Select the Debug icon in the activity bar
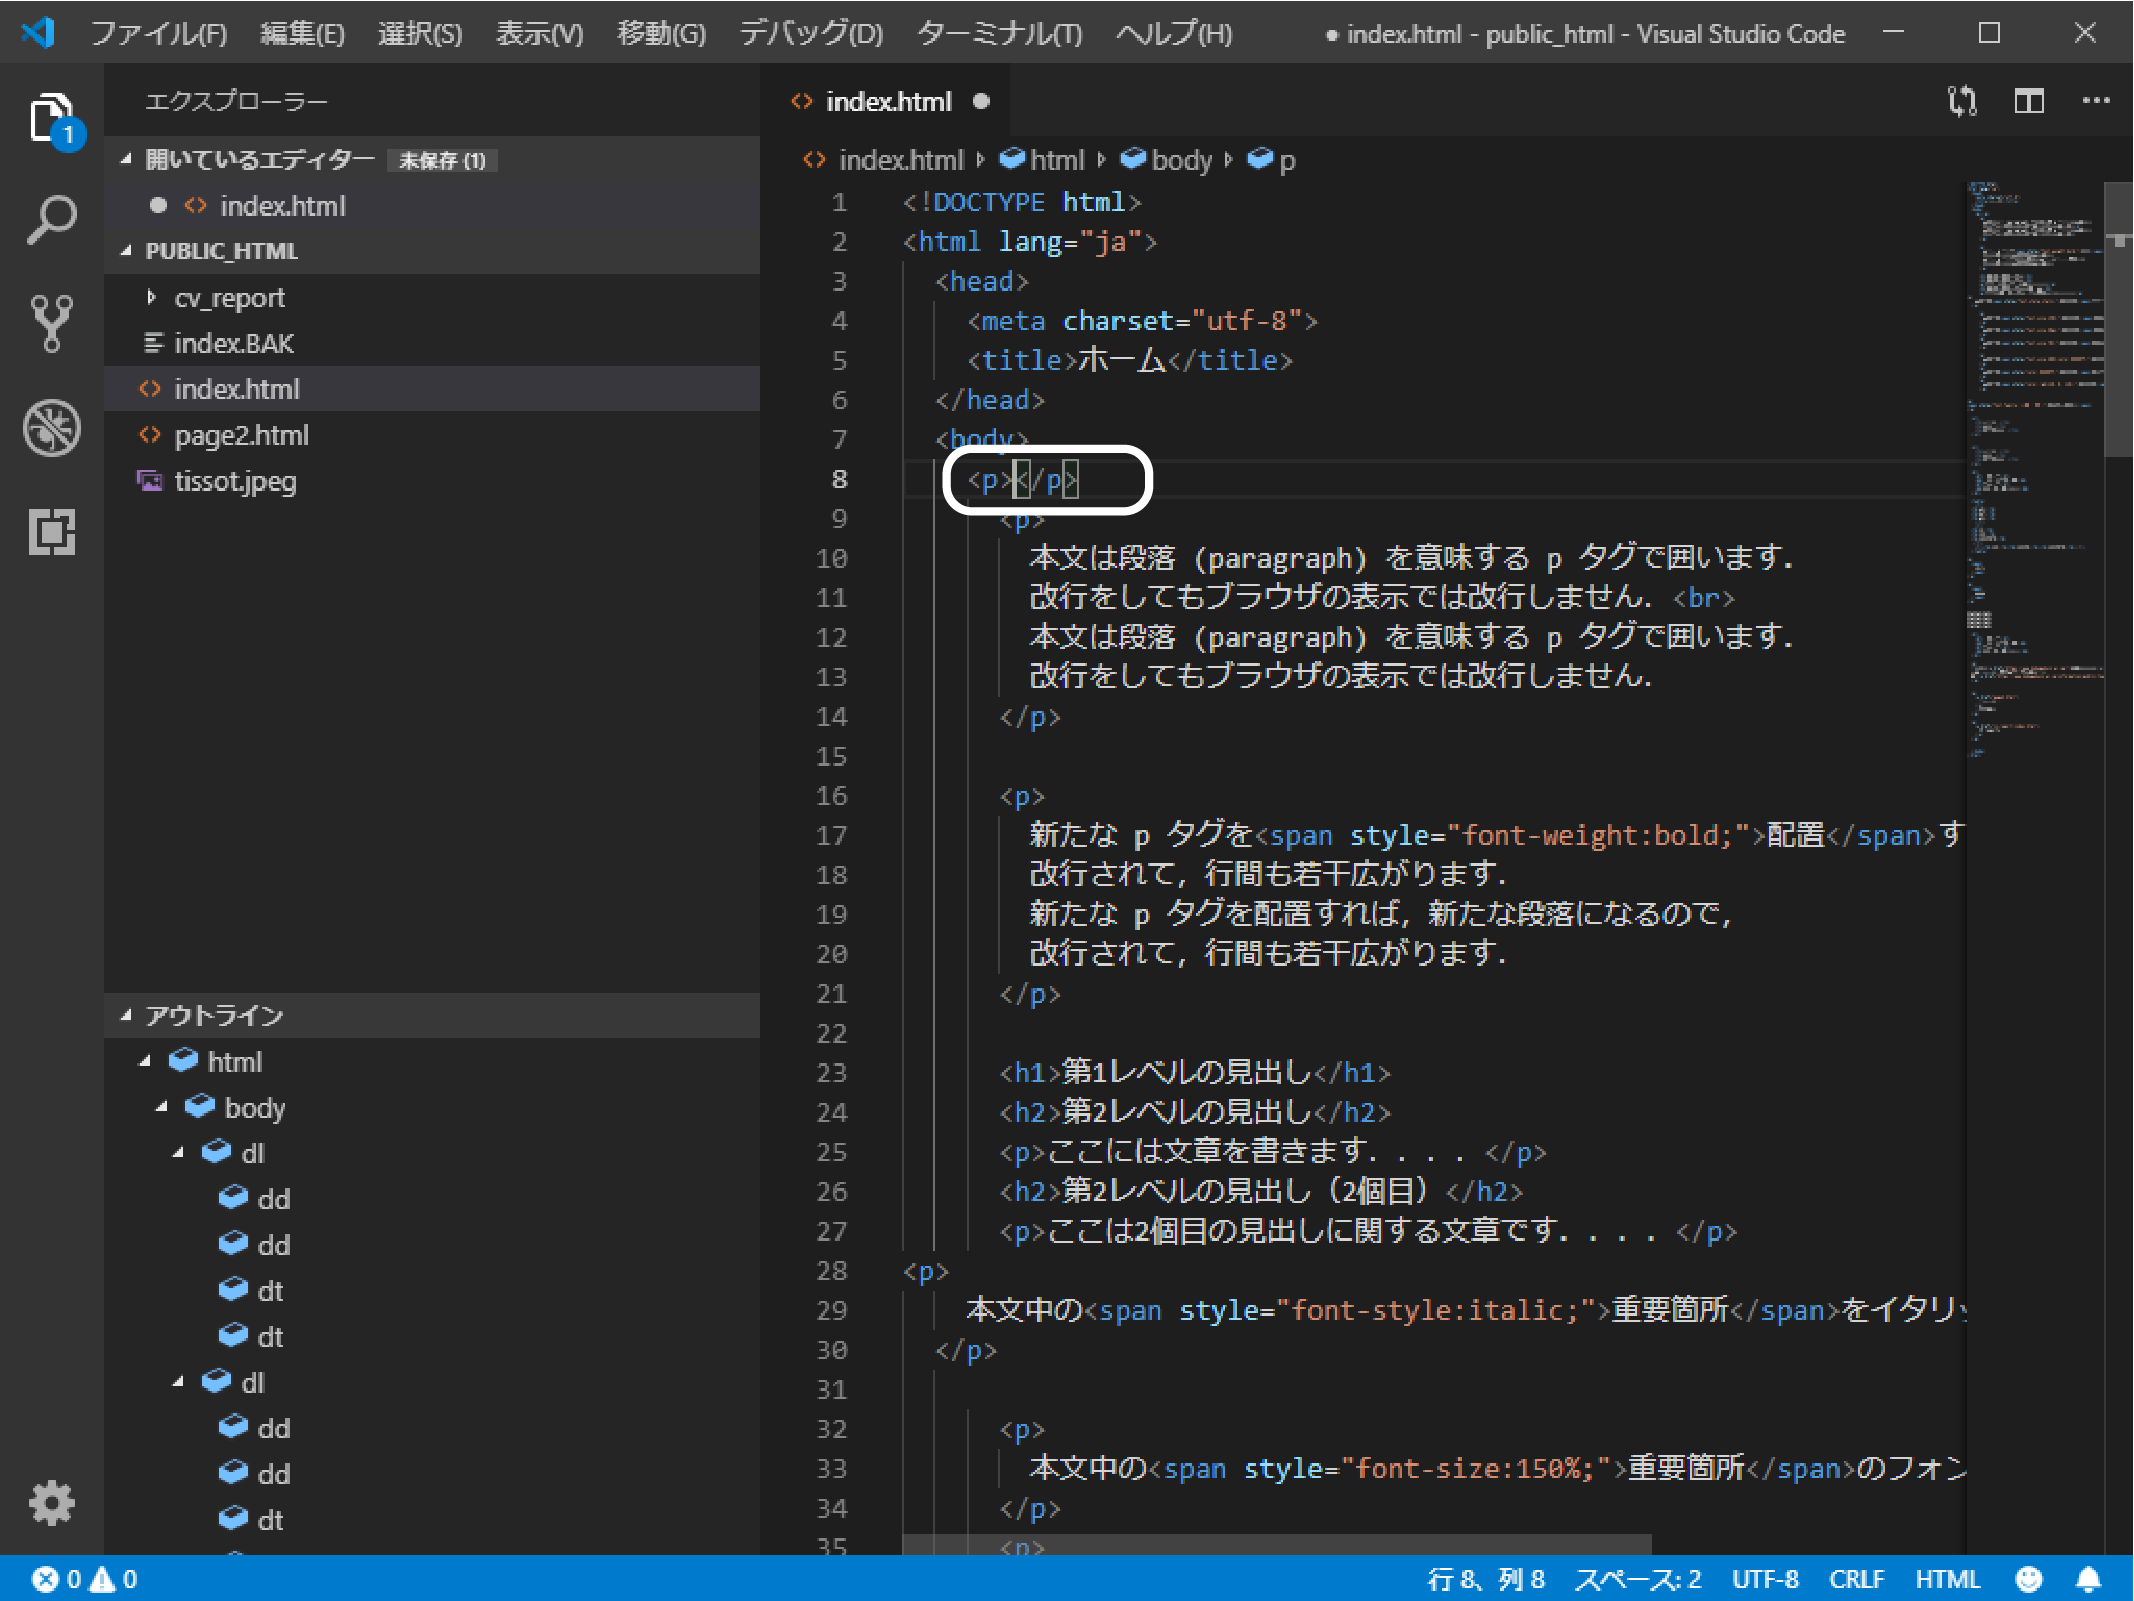 [x=51, y=428]
